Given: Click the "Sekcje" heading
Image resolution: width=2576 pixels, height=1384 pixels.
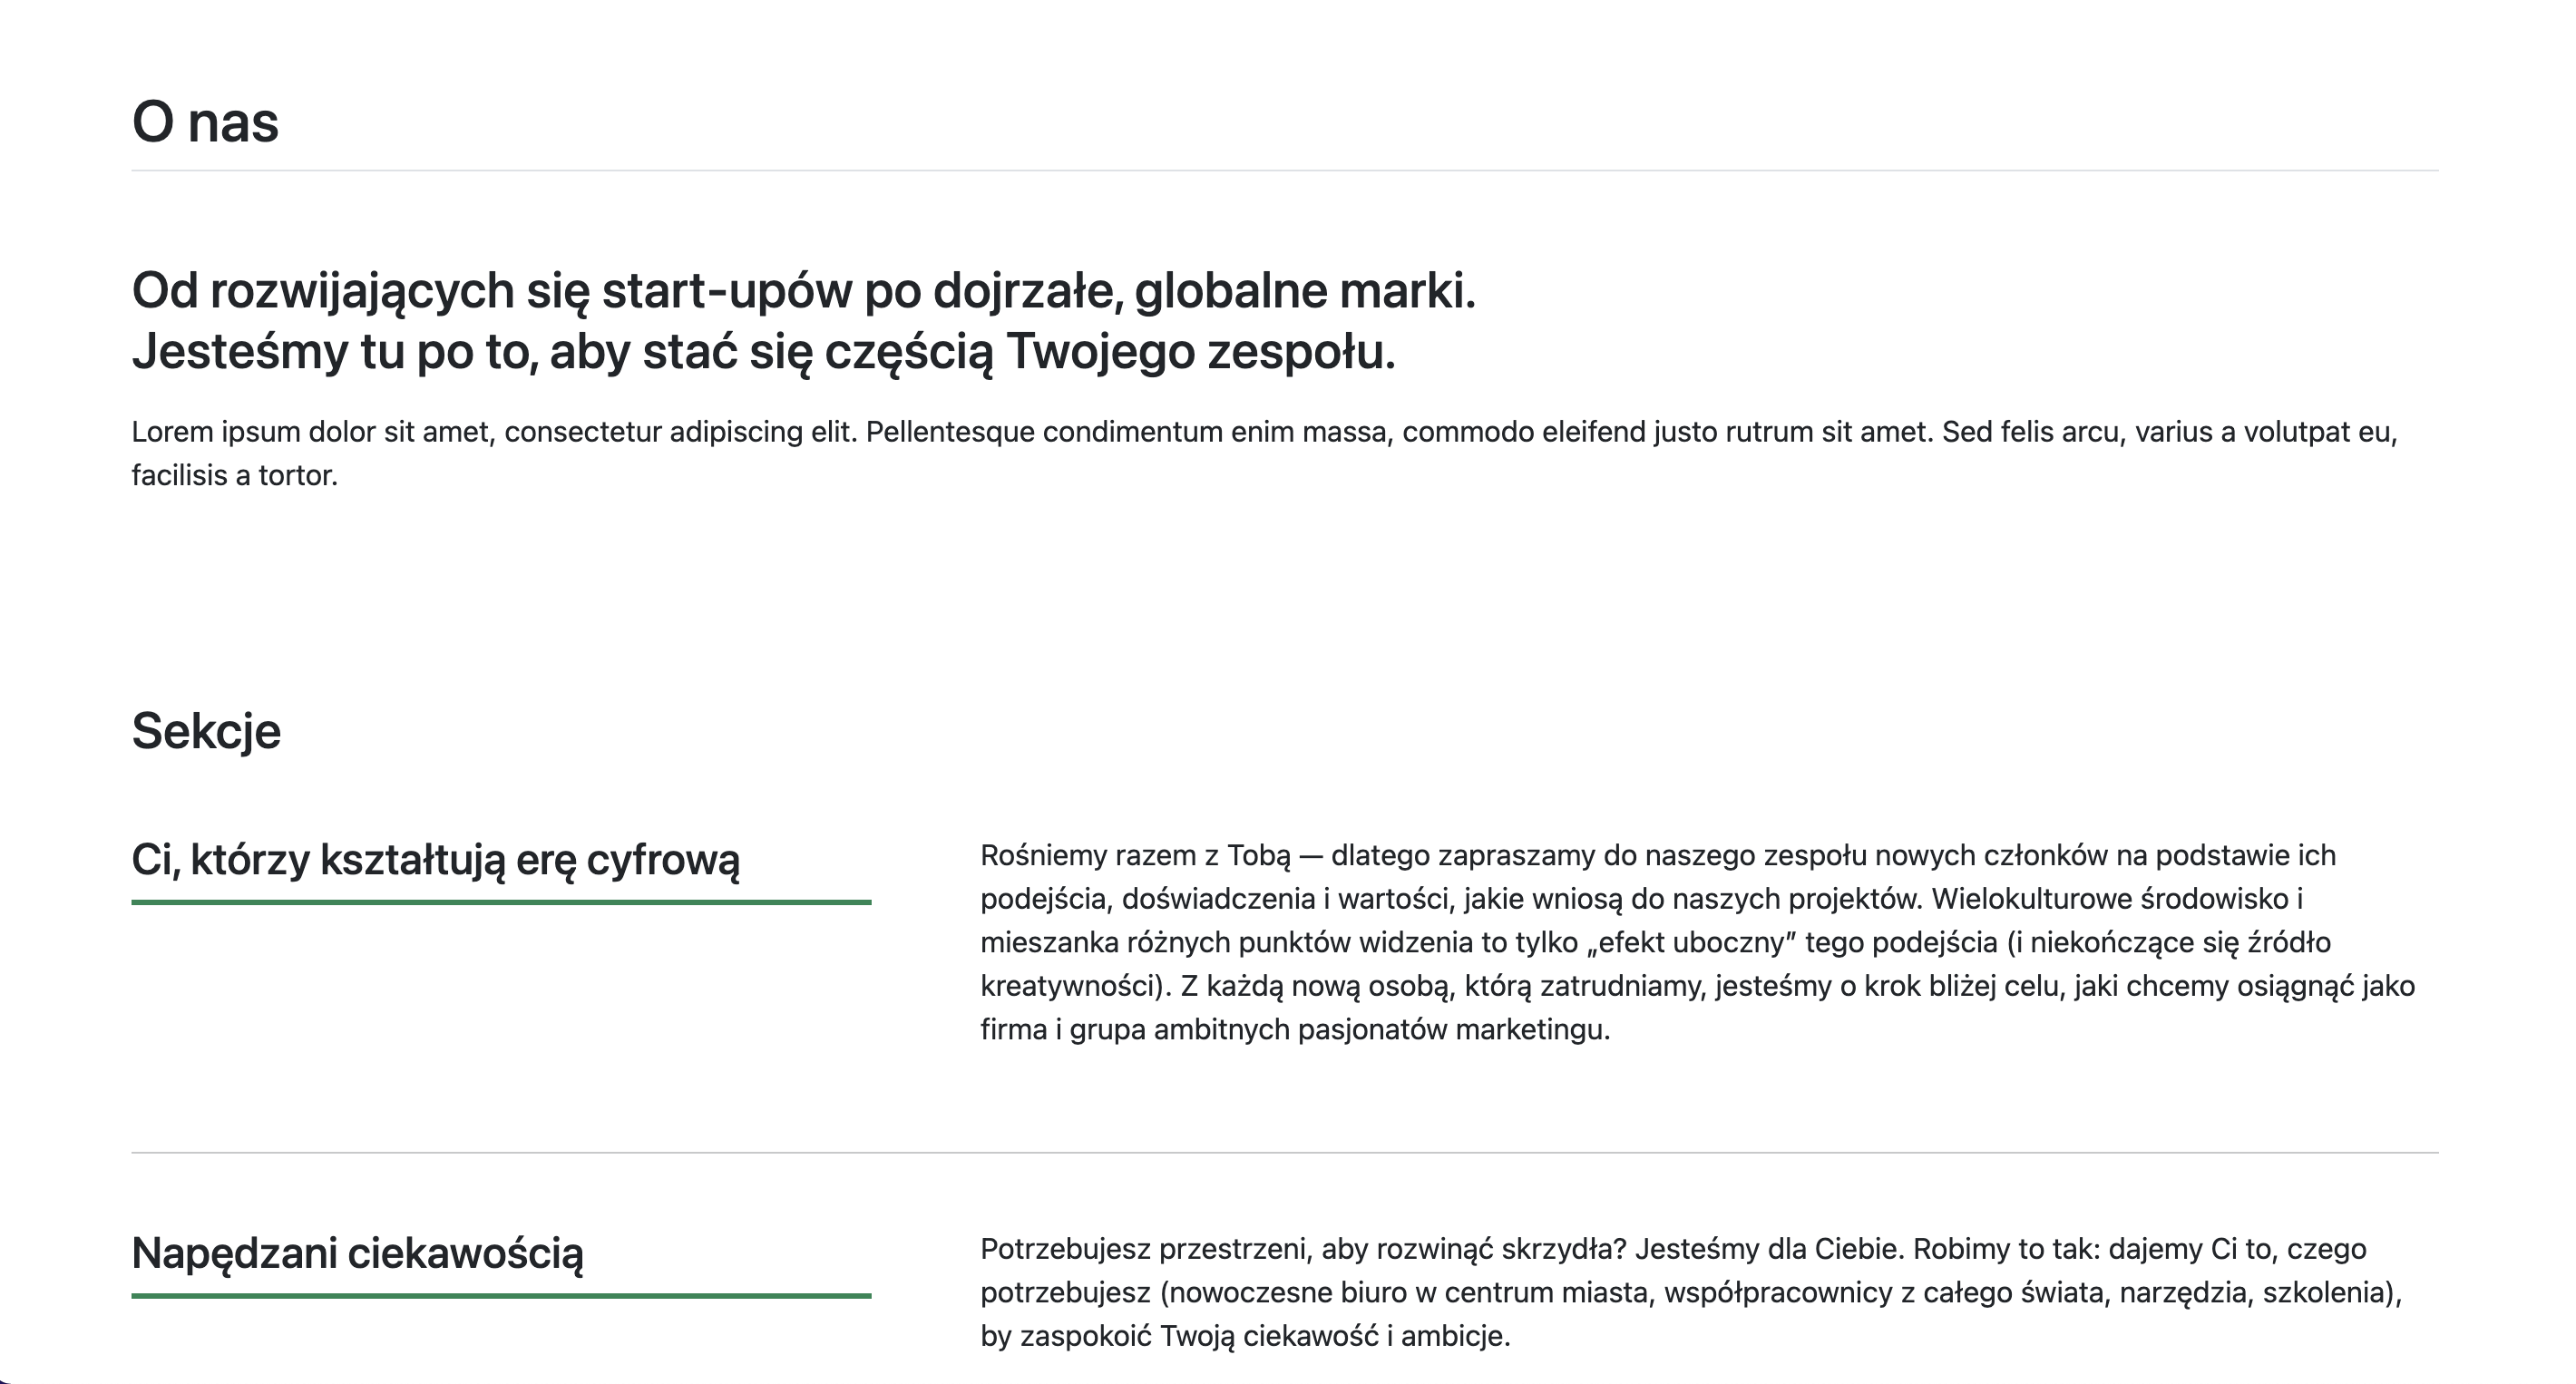Looking at the screenshot, I should tap(206, 731).
